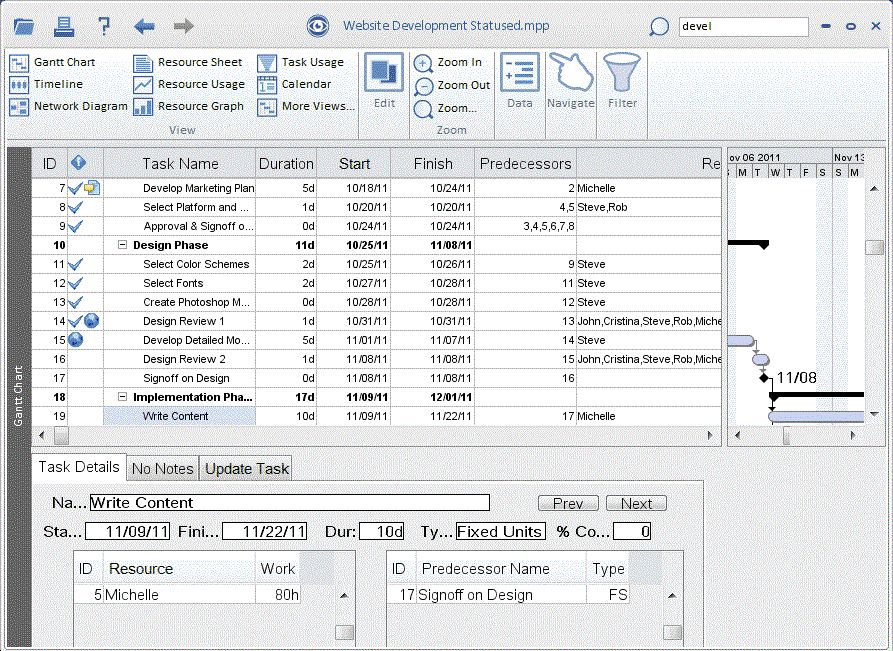Open the More Views list
Viewport: 893px width, 651px height.
point(315,106)
